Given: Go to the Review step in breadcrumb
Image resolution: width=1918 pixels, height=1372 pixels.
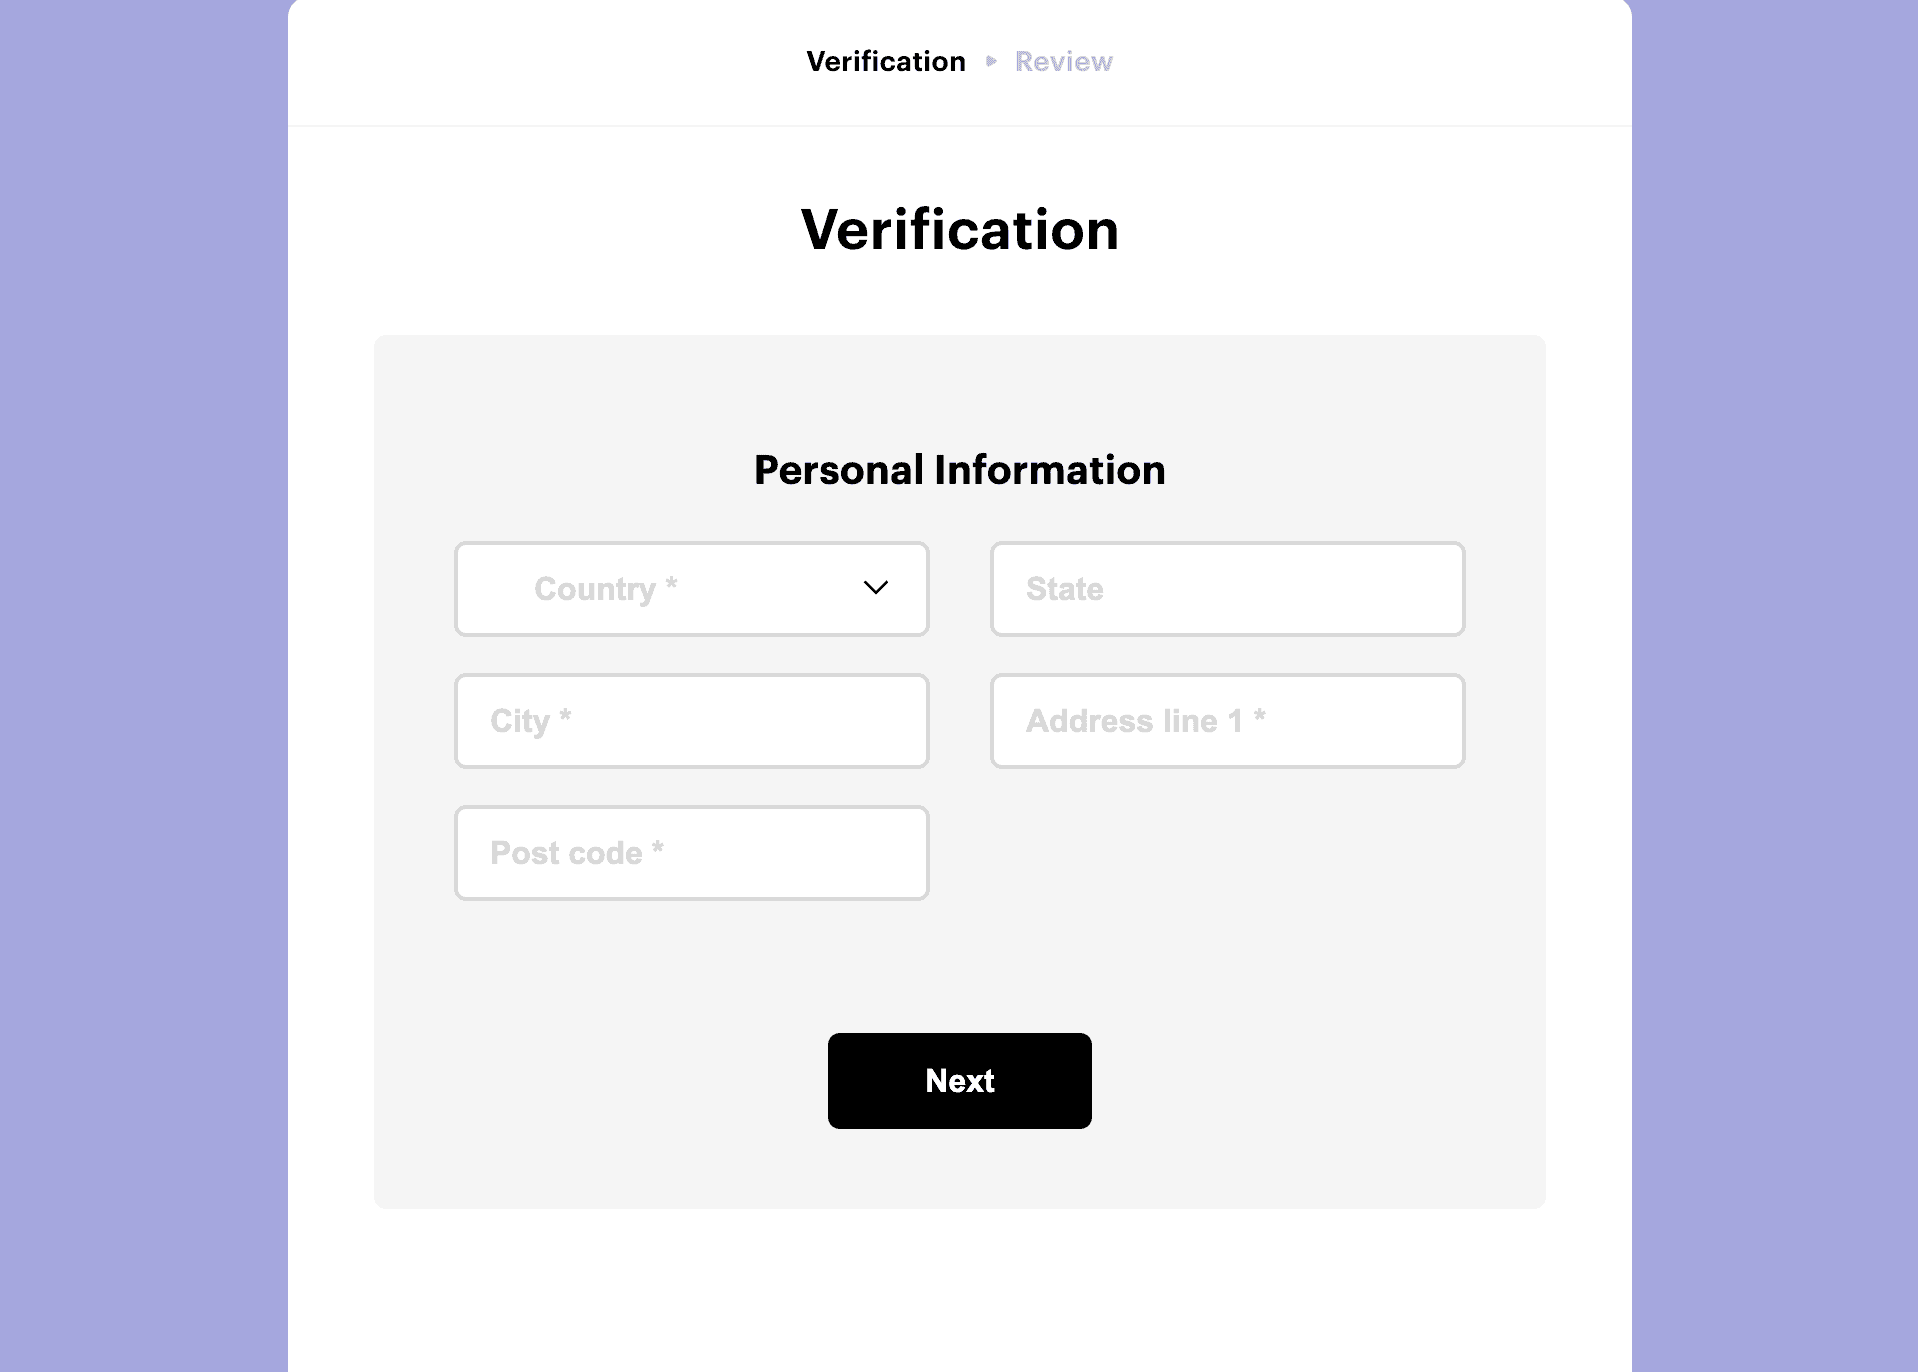Looking at the screenshot, I should 1063,61.
